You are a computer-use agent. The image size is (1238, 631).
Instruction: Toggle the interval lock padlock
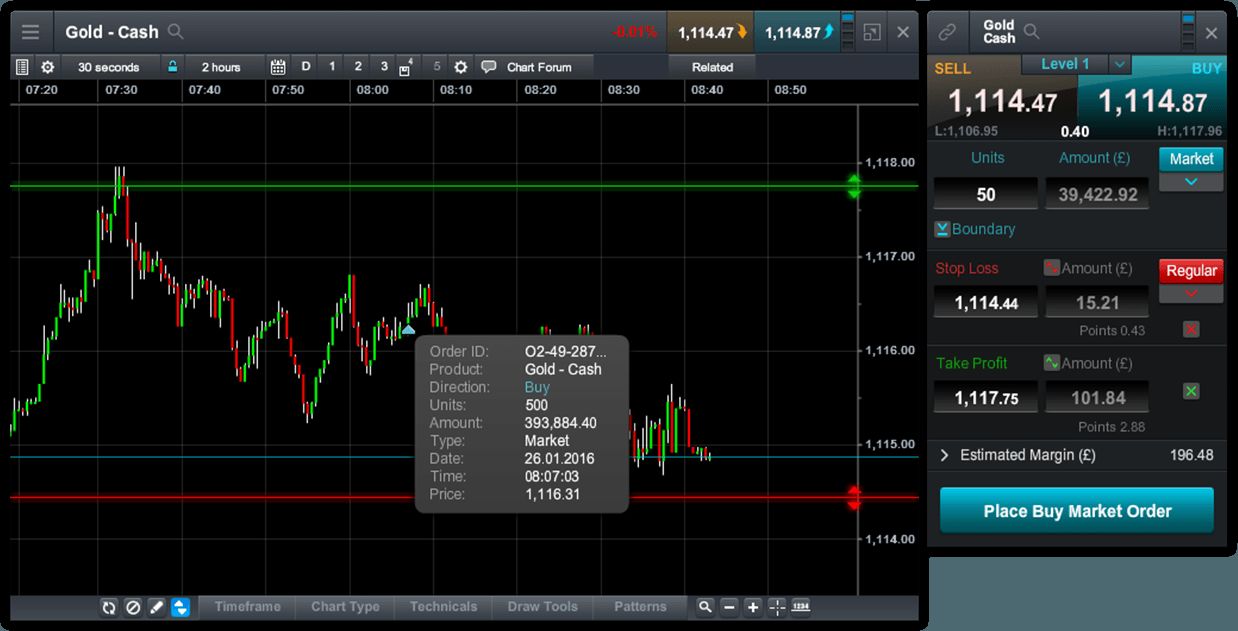170,66
